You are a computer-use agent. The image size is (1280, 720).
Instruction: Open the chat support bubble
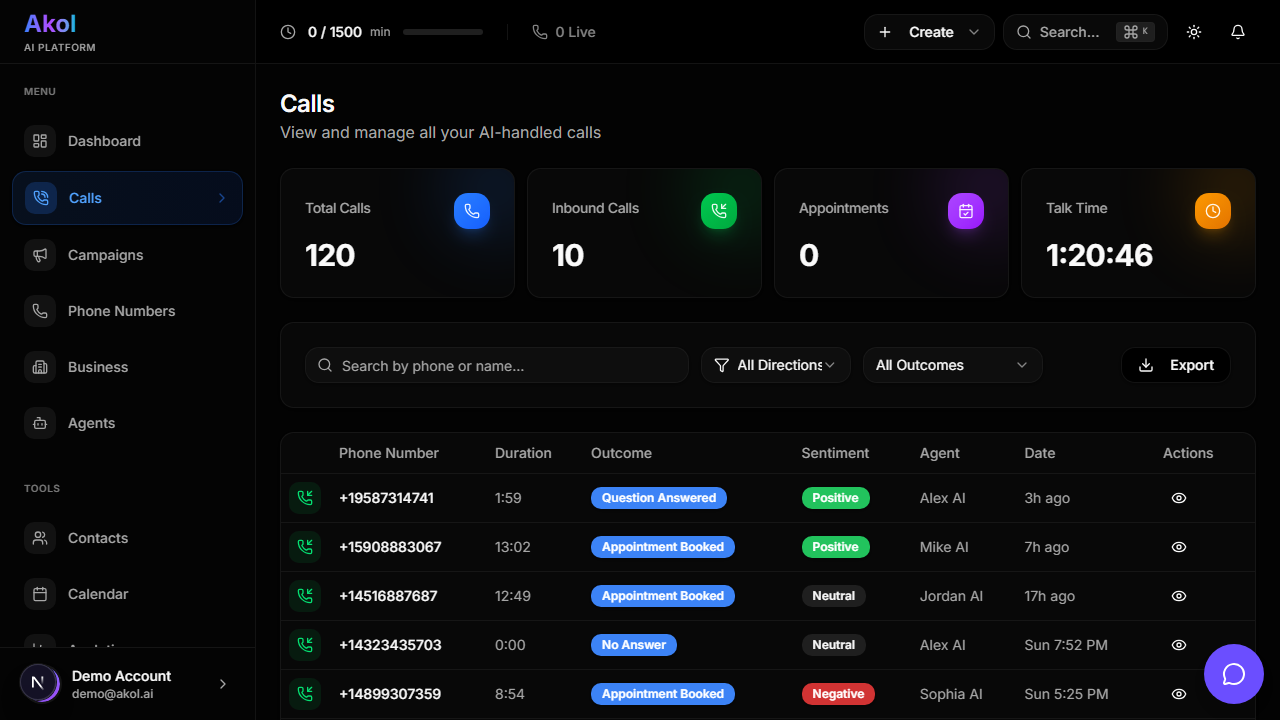tap(1233, 674)
